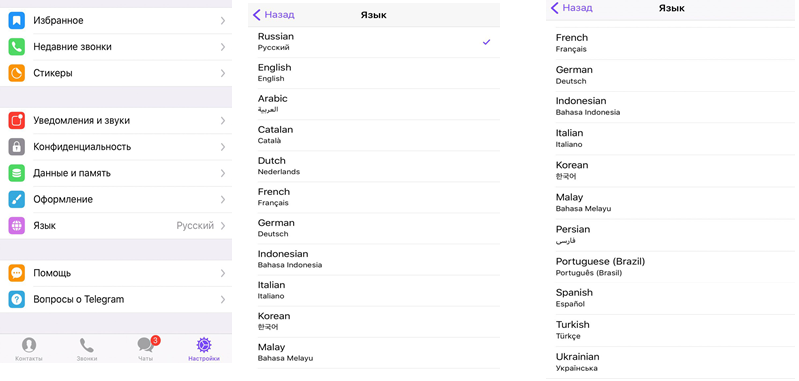Open the green Данные и память icon
The height and width of the screenshot is (381, 799).
click(x=16, y=173)
